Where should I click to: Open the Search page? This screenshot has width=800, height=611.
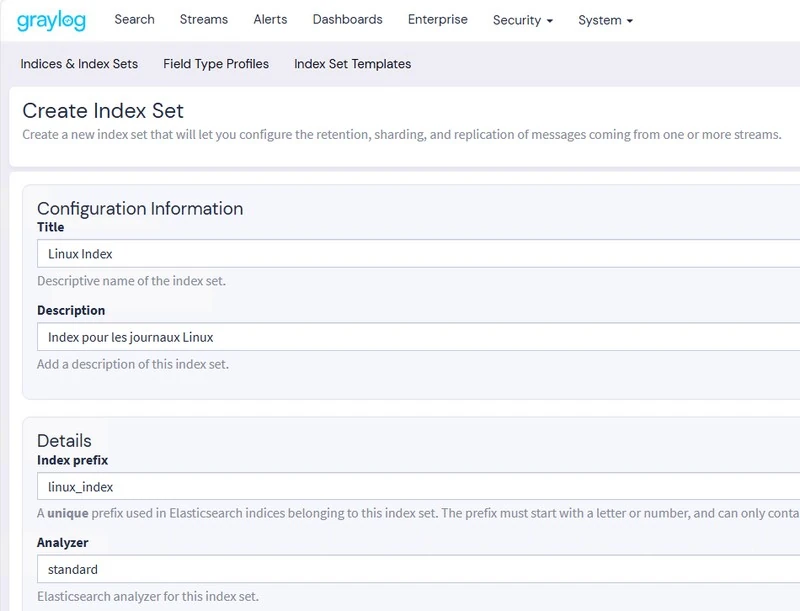pos(134,19)
